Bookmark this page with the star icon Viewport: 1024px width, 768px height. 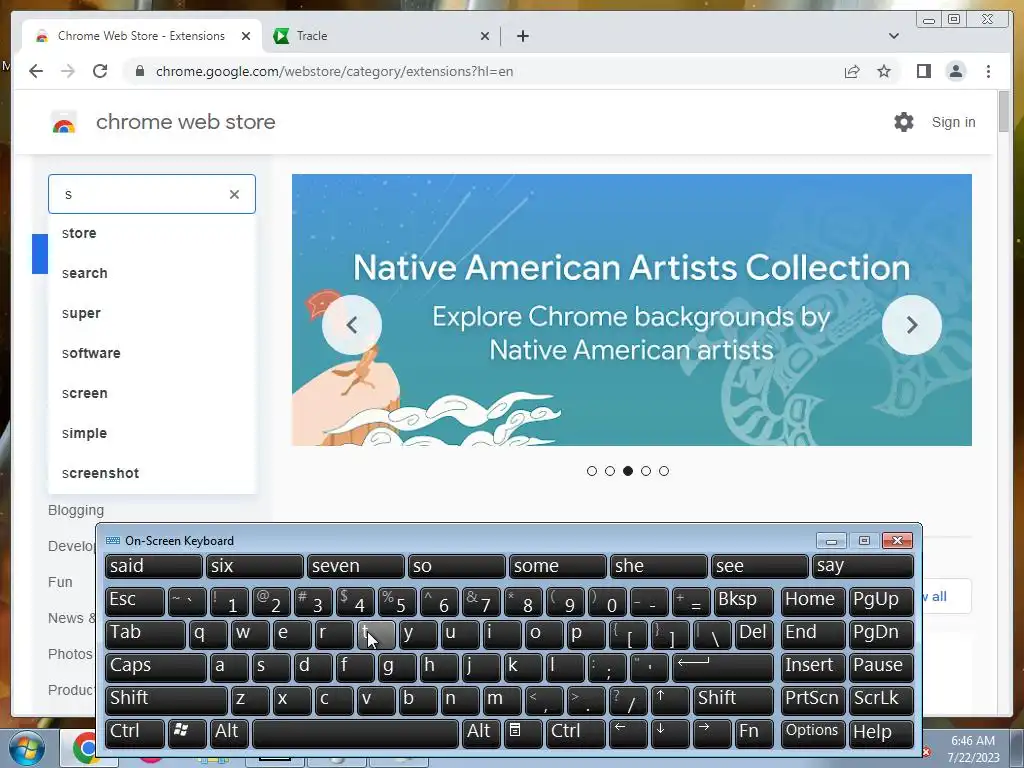click(x=884, y=71)
